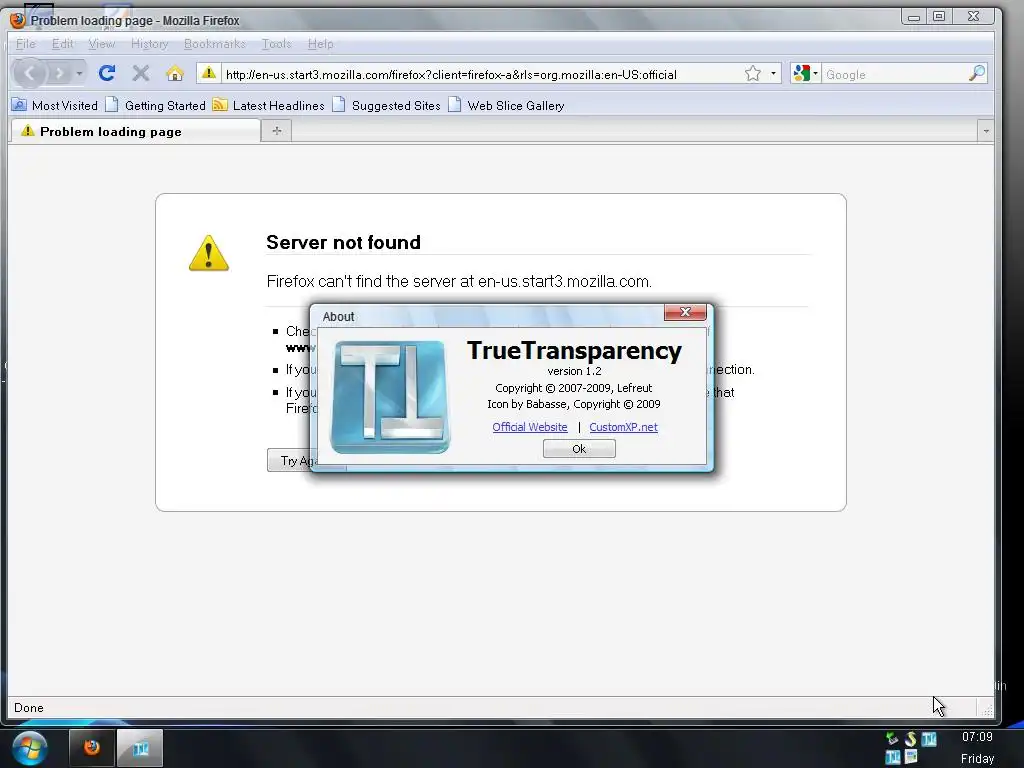Open the File menu
This screenshot has width=1024, height=768.
click(25, 44)
